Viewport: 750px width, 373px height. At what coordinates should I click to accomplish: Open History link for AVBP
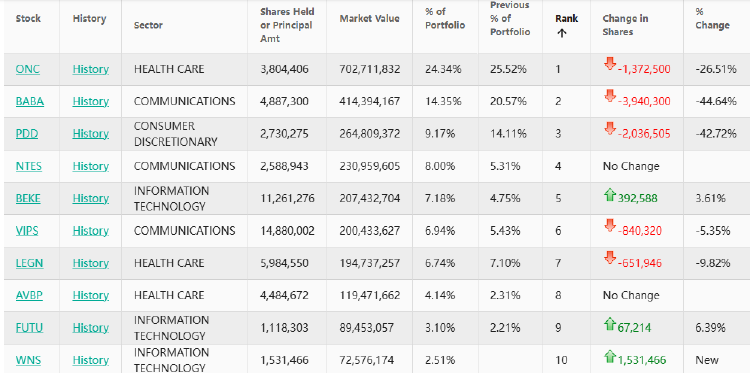tap(91, 296)
